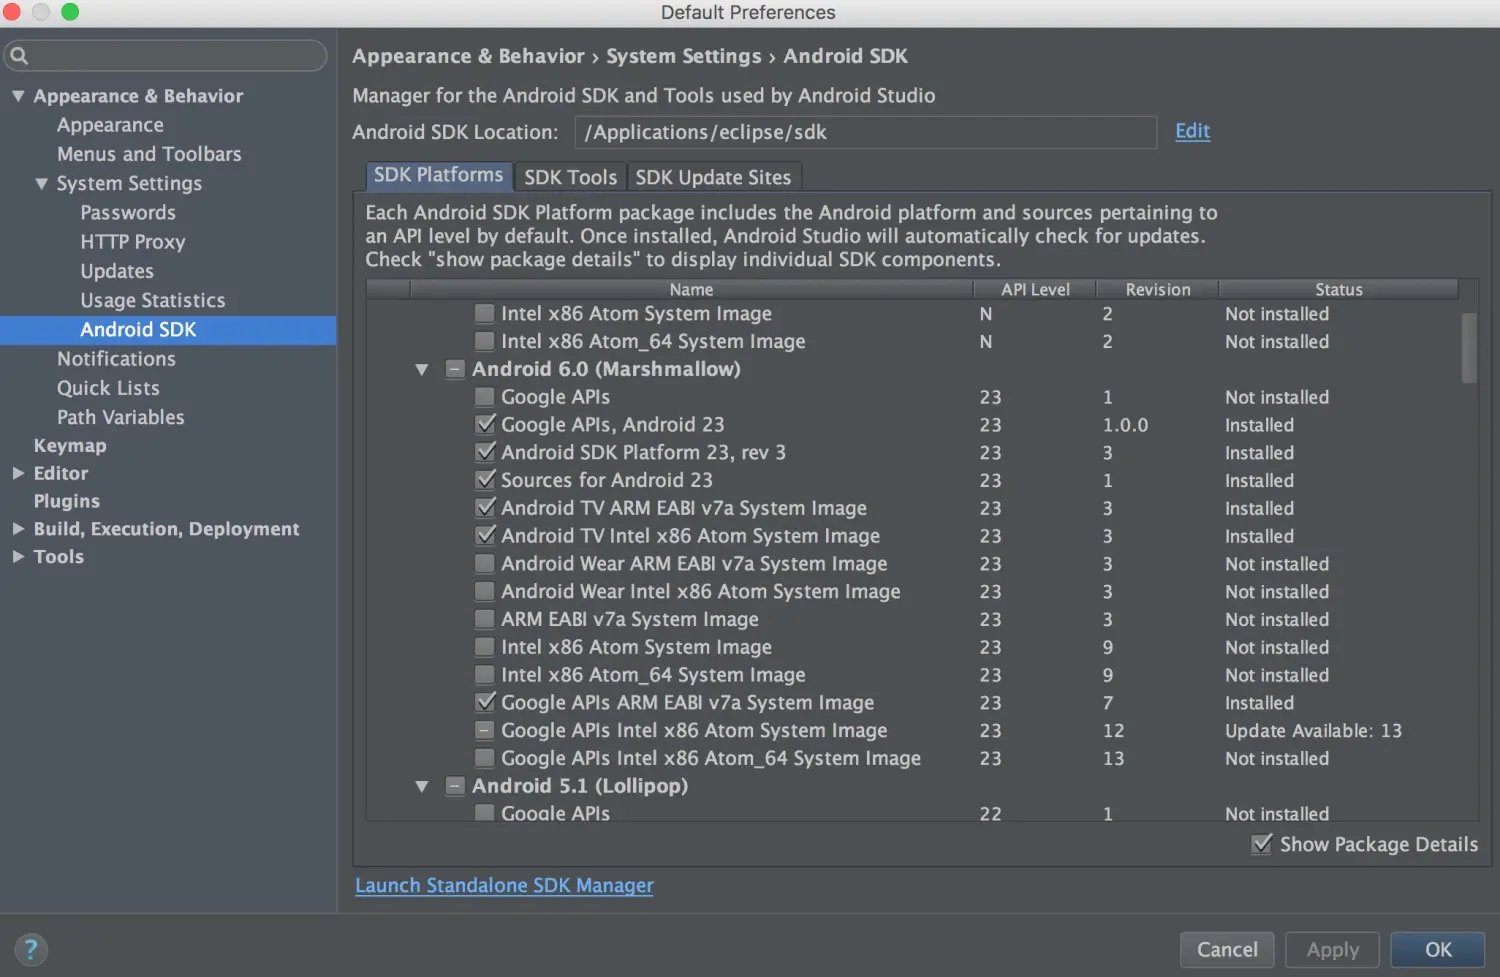The height and width of the screenshot is (977, 1500).
Task: Click SDK table vertical scrollbar thumb
Action: (1469, 347)
